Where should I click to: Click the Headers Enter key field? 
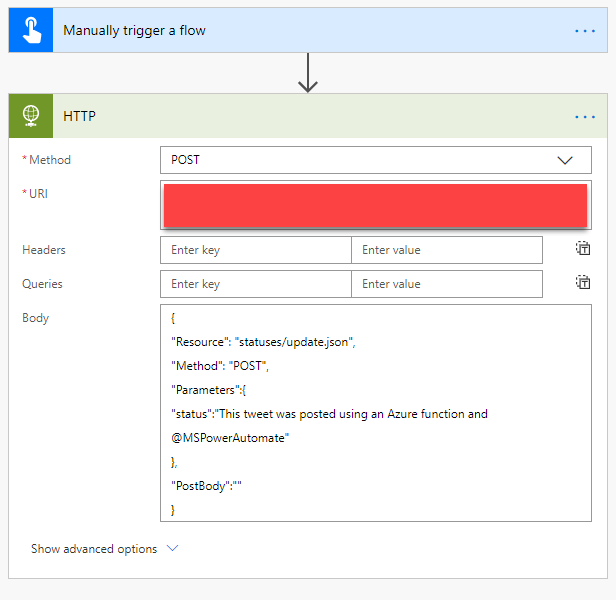coord(255,250)
